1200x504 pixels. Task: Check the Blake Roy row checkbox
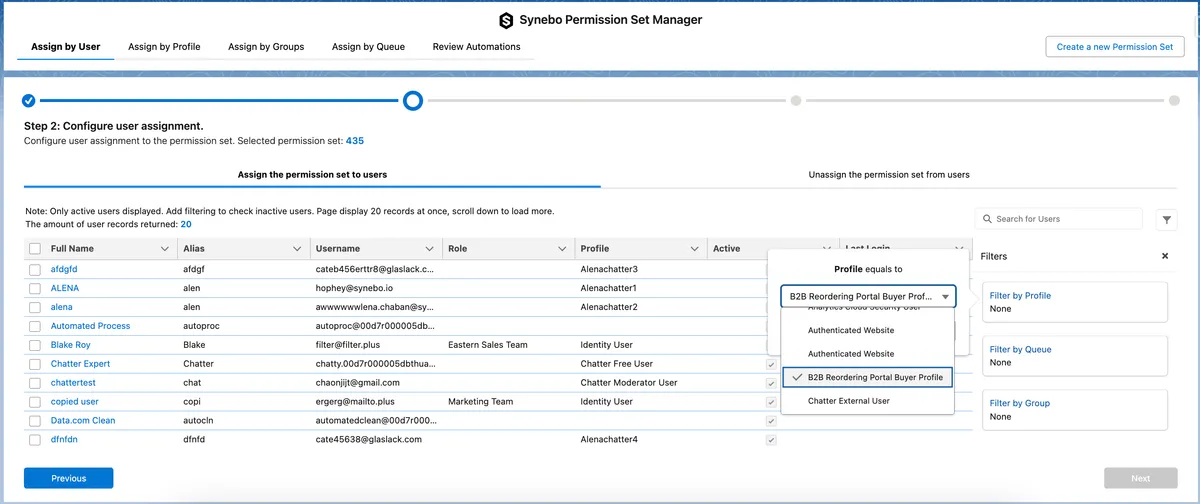click(x=35, y=345)
